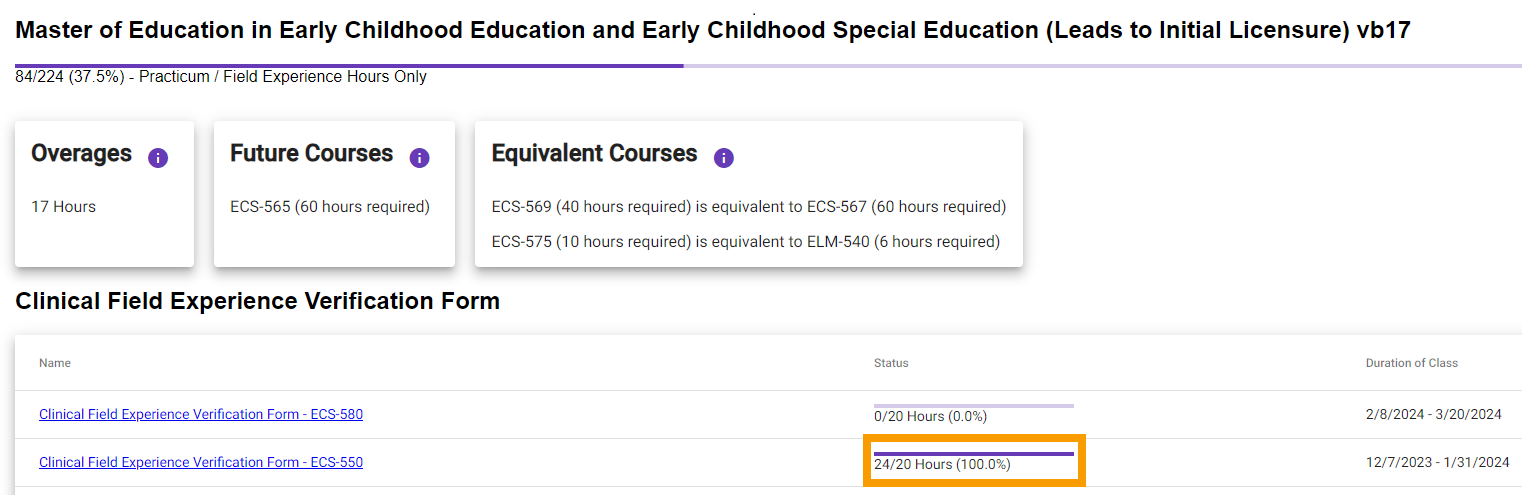Open the ECS-580 Verification Form link
This screenshot has width=1522, height=495.
pyautogui.click(x=201, y=414)
